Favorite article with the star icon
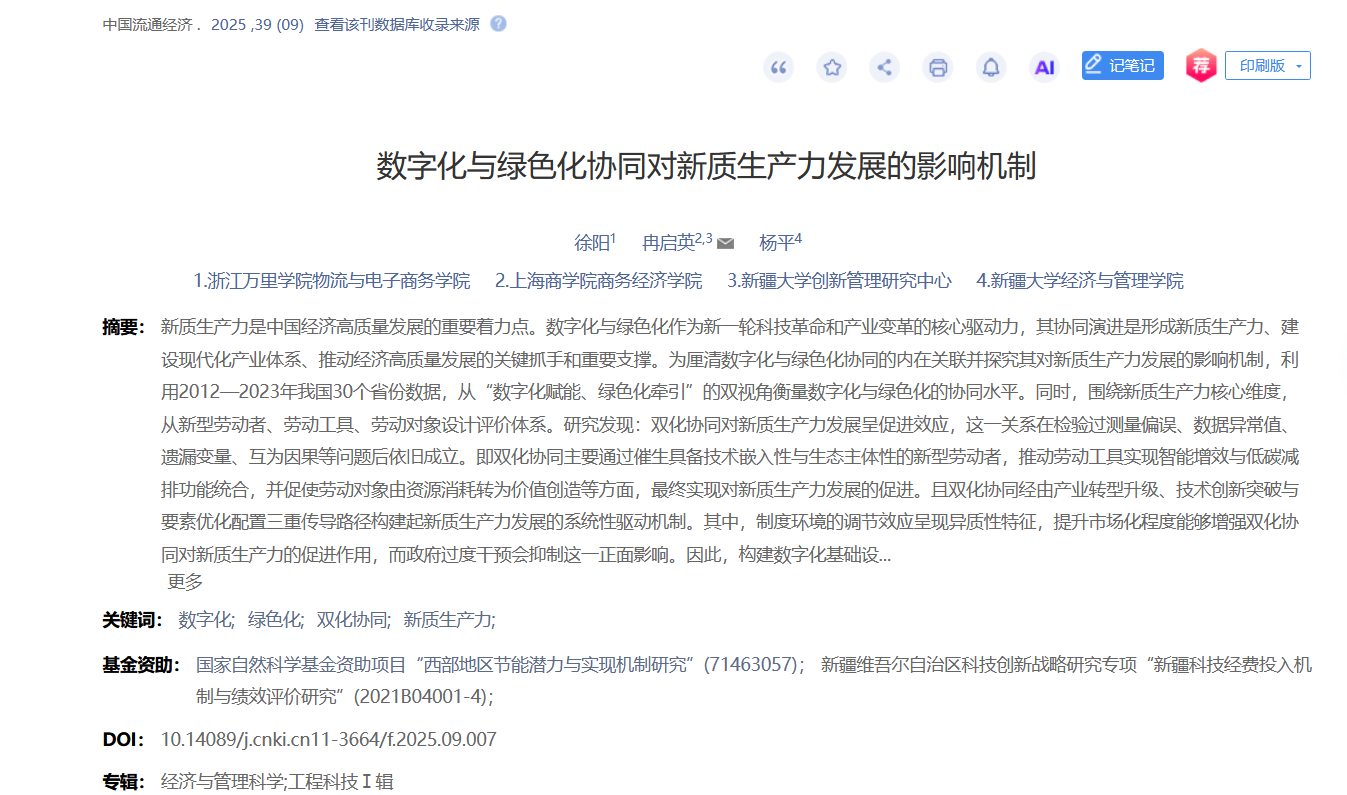Screen dimensions: 1347x795 click(831, 67)
